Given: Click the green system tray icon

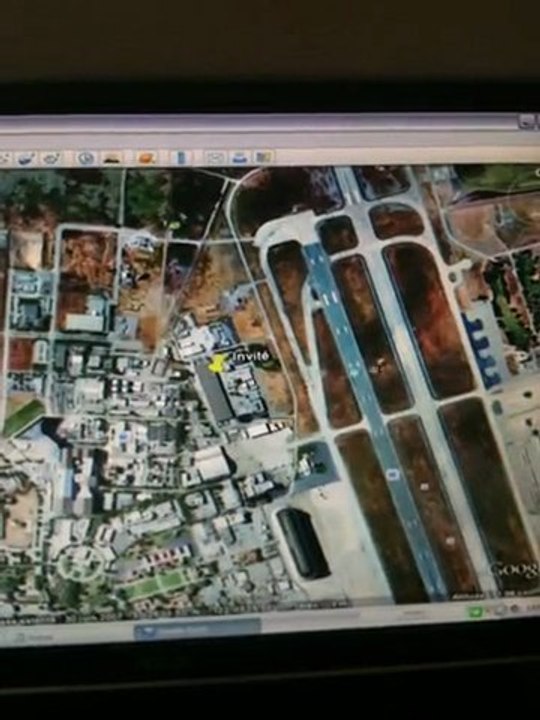Looking at the screenshot, I should point(475,612).
